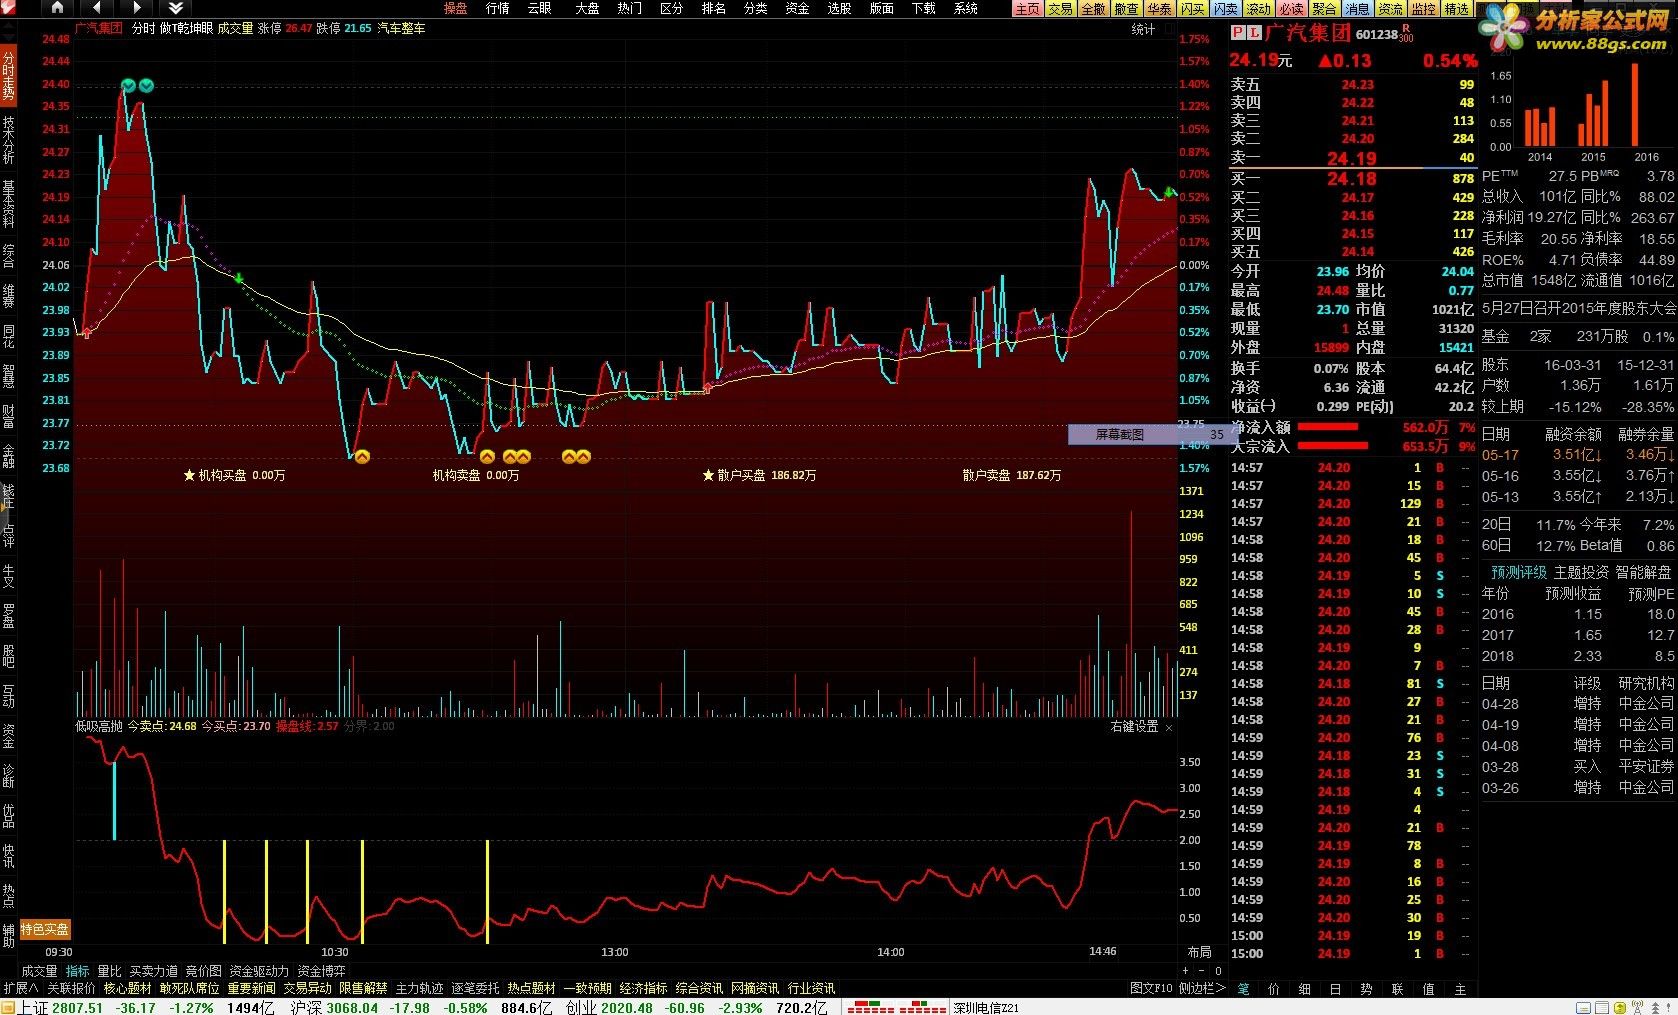Select the 笔 tab under tick list

point(1243,989)
